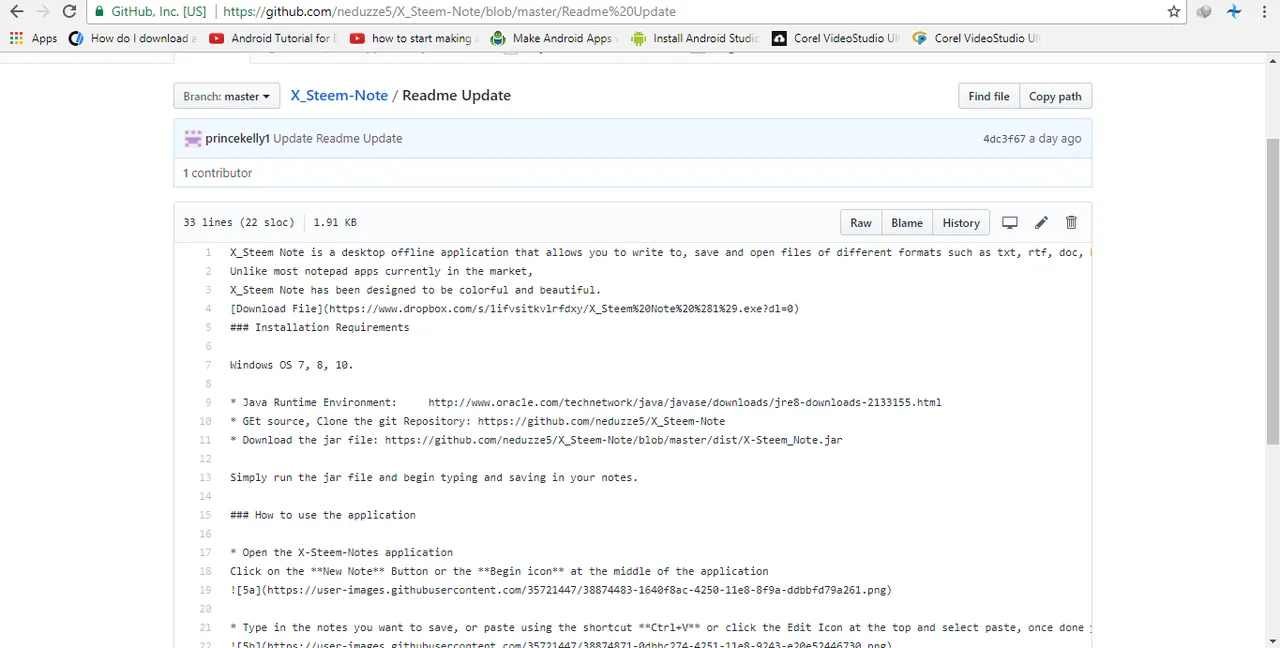Open the file History
This screenshot has height=648, width=1280.
coord(961,223)
